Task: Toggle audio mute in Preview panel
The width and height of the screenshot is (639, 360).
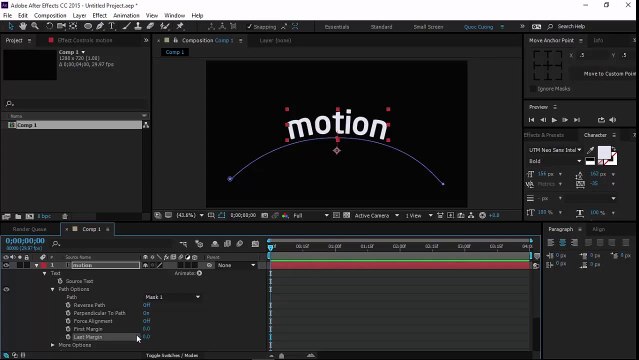Action: 613,120
